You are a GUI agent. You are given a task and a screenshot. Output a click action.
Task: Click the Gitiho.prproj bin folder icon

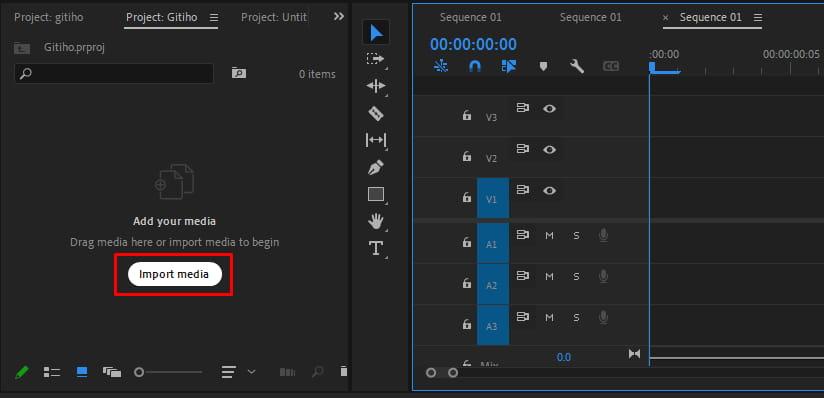[22, 48]
